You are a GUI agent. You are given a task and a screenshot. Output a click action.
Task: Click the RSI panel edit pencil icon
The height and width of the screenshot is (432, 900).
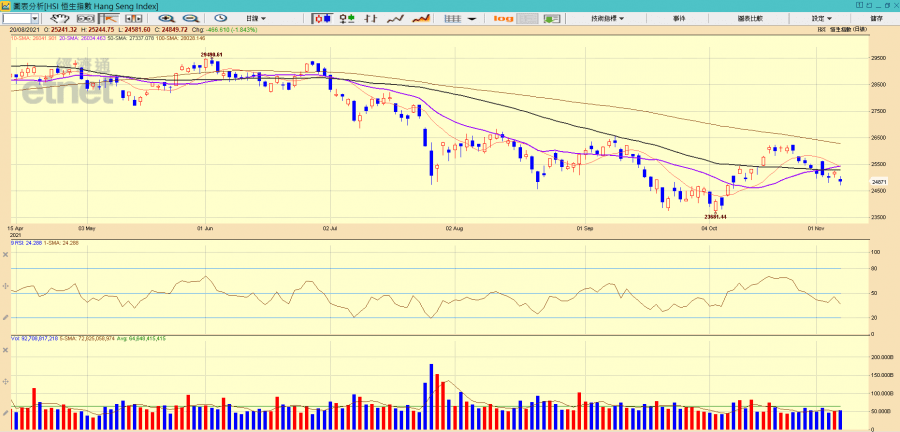(x=6, y=317)
